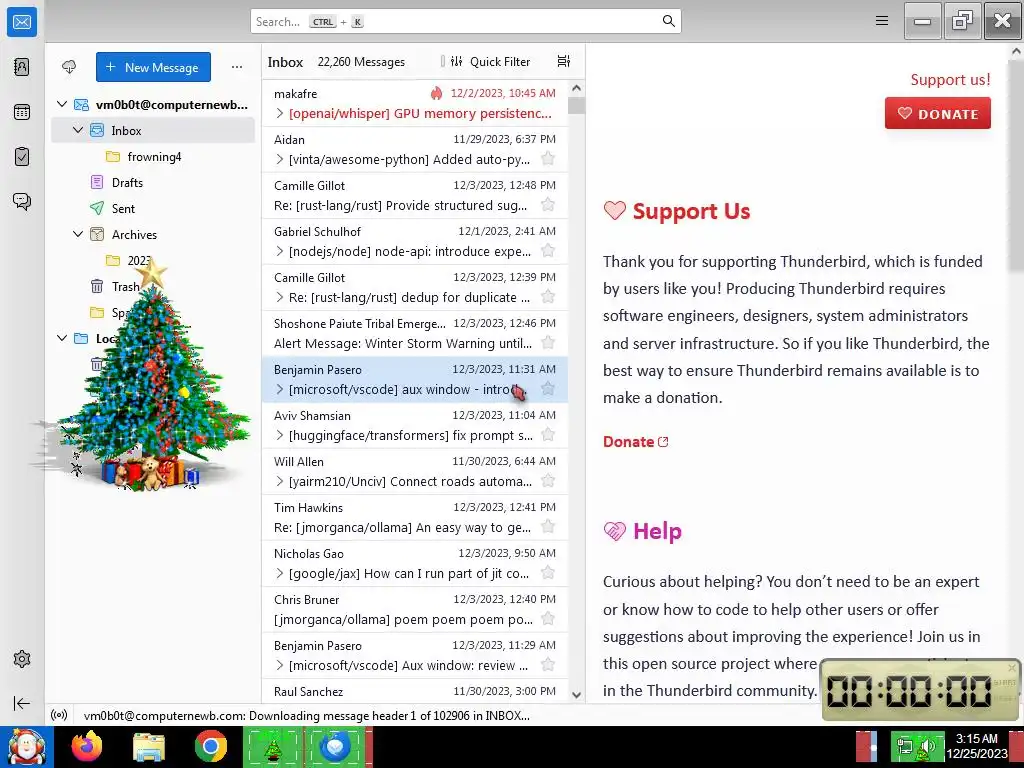Collapse the vm0b0t account tree

point(61,104)
